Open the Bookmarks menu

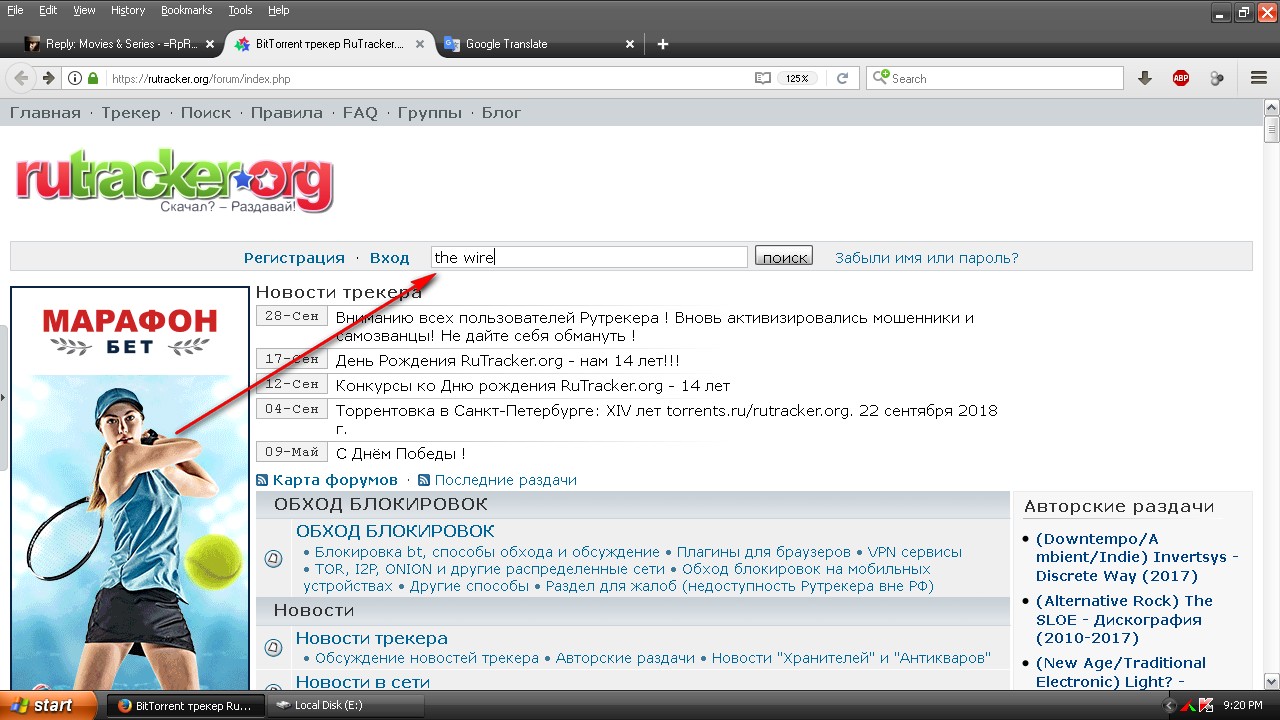186,10
